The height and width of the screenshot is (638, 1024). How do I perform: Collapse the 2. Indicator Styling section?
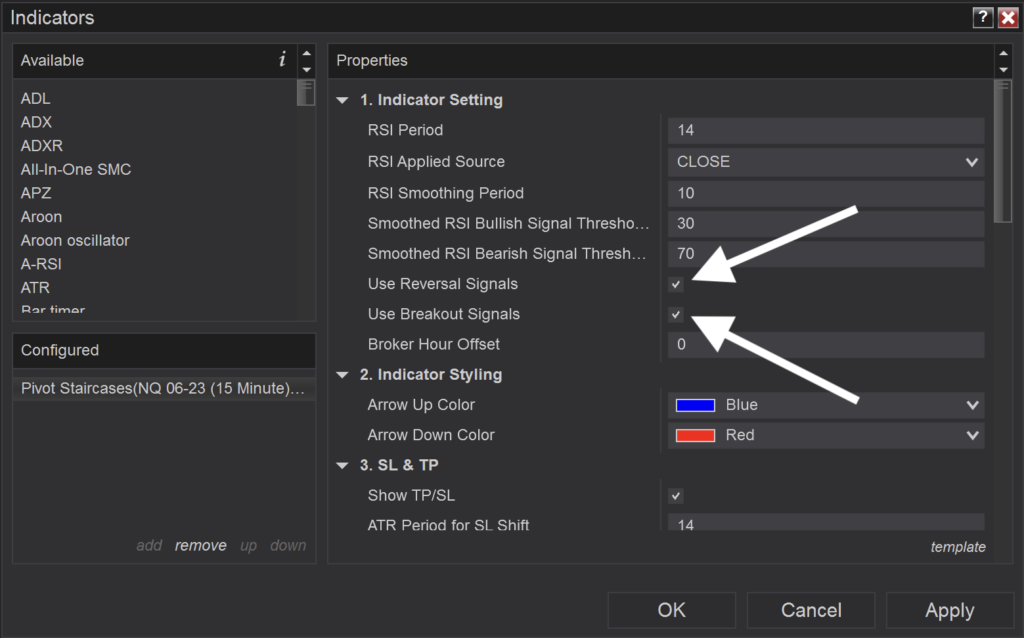click(342, 375)
